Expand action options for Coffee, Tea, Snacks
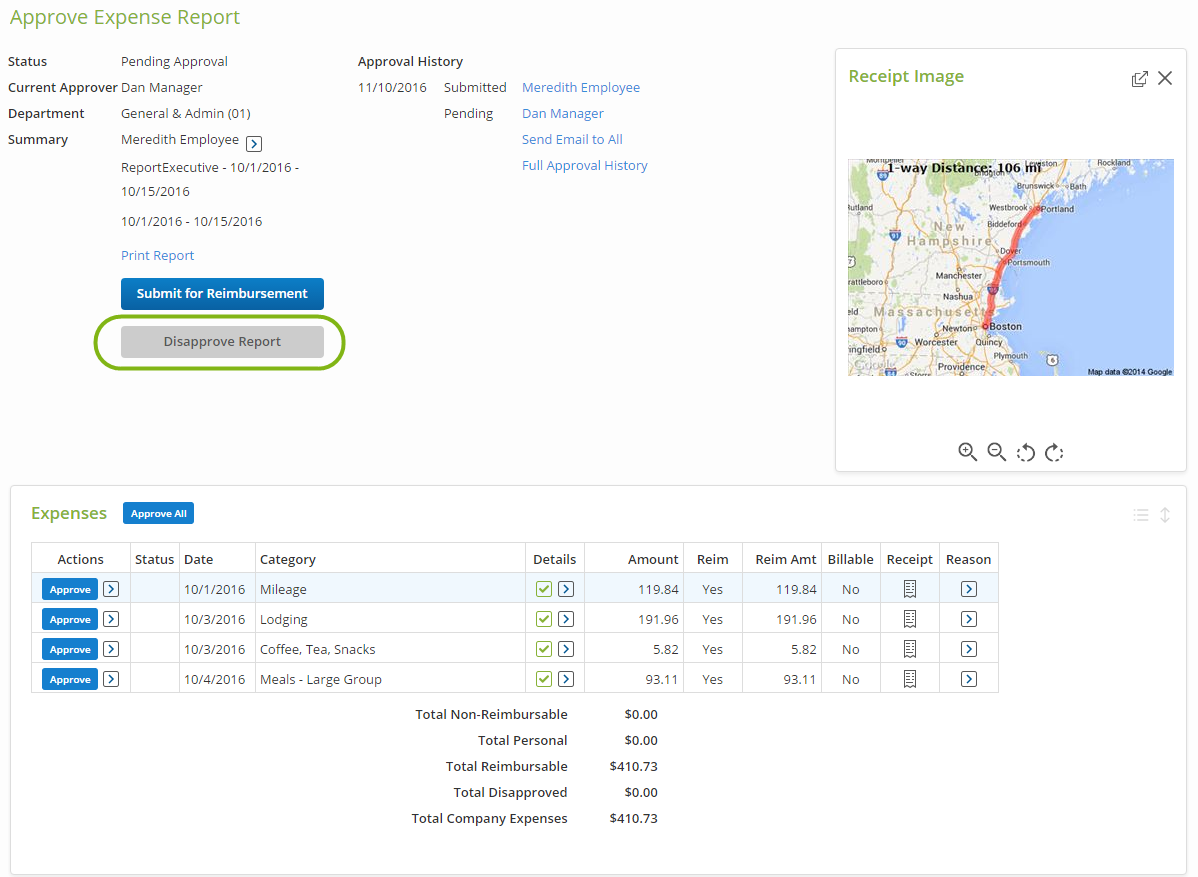Screen dimensions: 1198x877 (x=111, y=649)
